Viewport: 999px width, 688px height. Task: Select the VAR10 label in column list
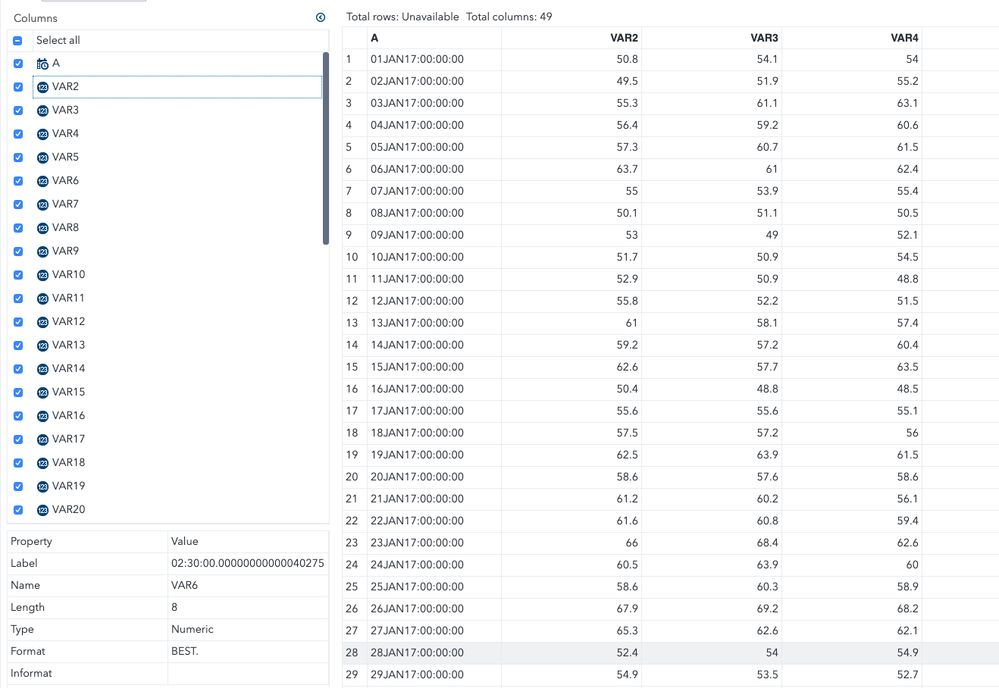pos(68,275)
